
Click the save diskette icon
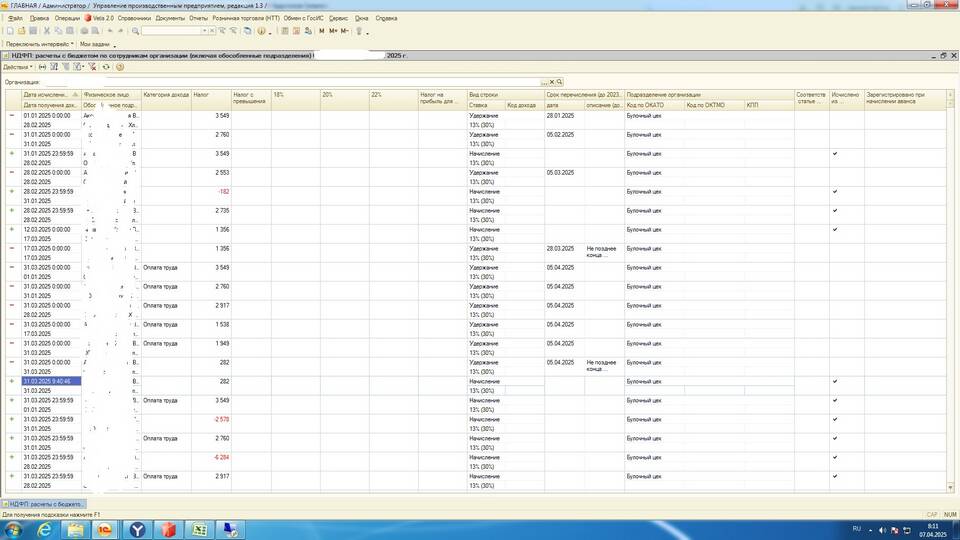click(x=33, y=31)
